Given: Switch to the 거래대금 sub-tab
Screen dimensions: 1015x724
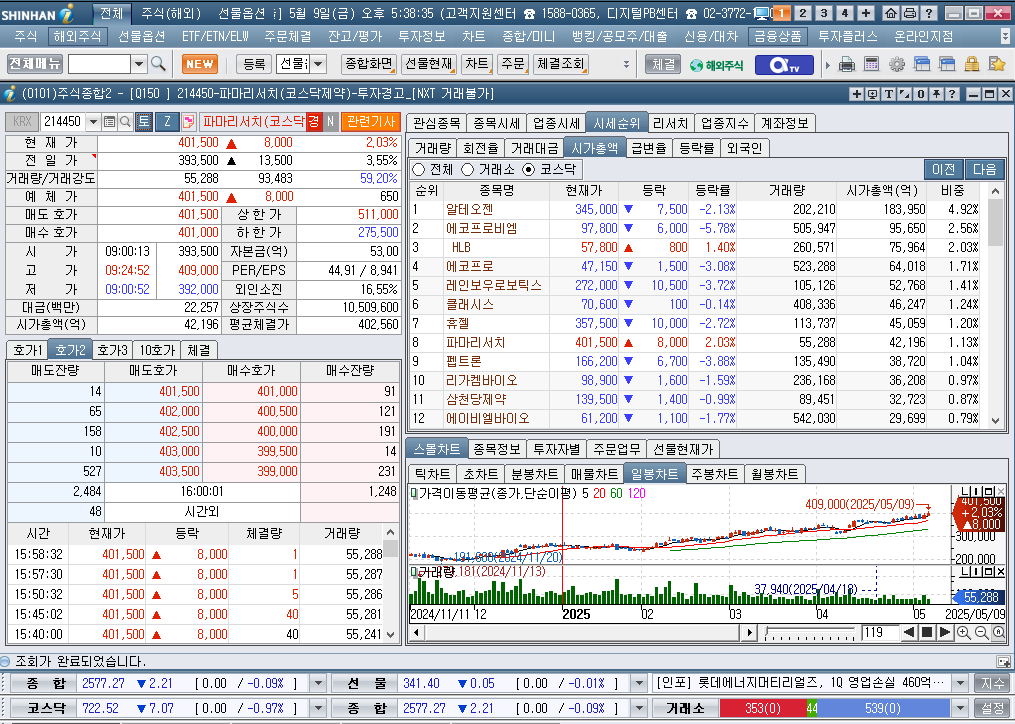Looking at the screenshot, I should pyautogui.click(x=534, y=148).
